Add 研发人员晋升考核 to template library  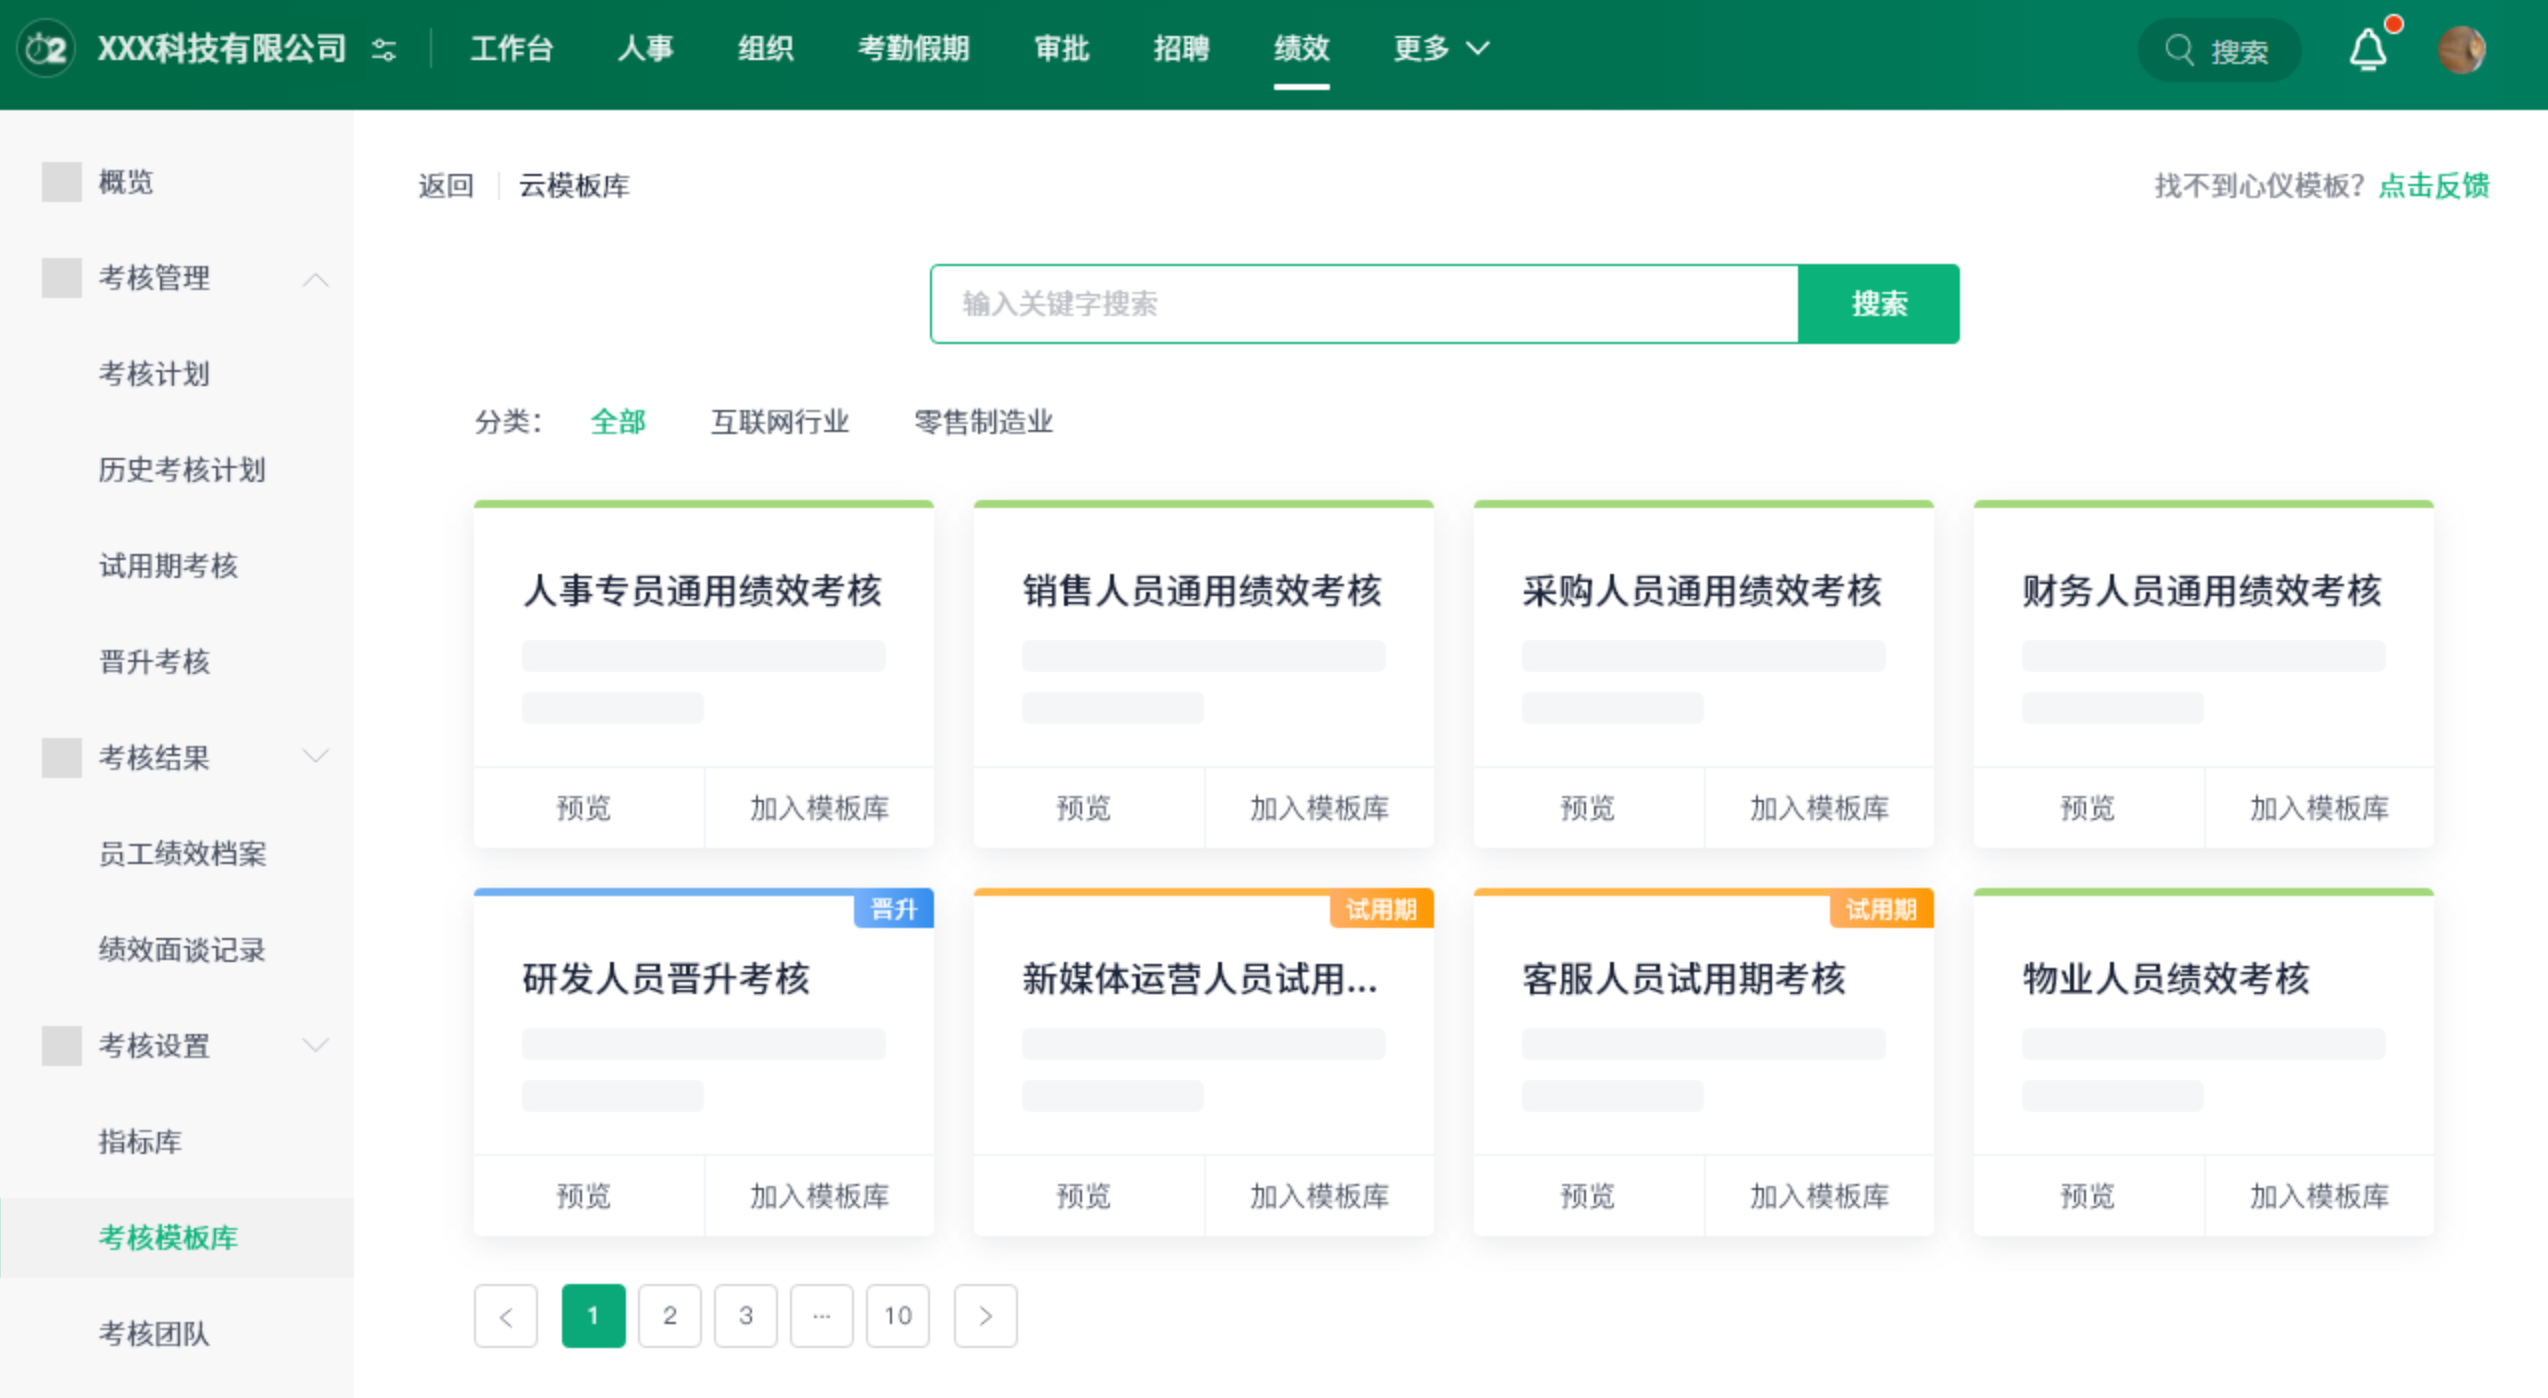pos(819,1195)
